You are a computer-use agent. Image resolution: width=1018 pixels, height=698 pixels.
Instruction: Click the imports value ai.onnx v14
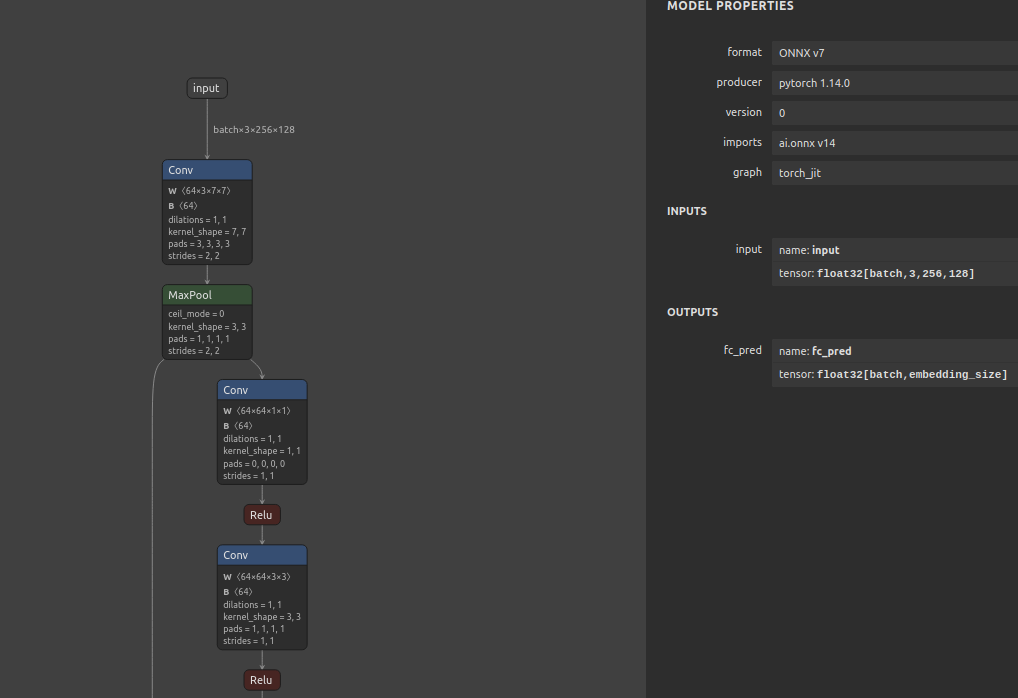coord(894,143)
